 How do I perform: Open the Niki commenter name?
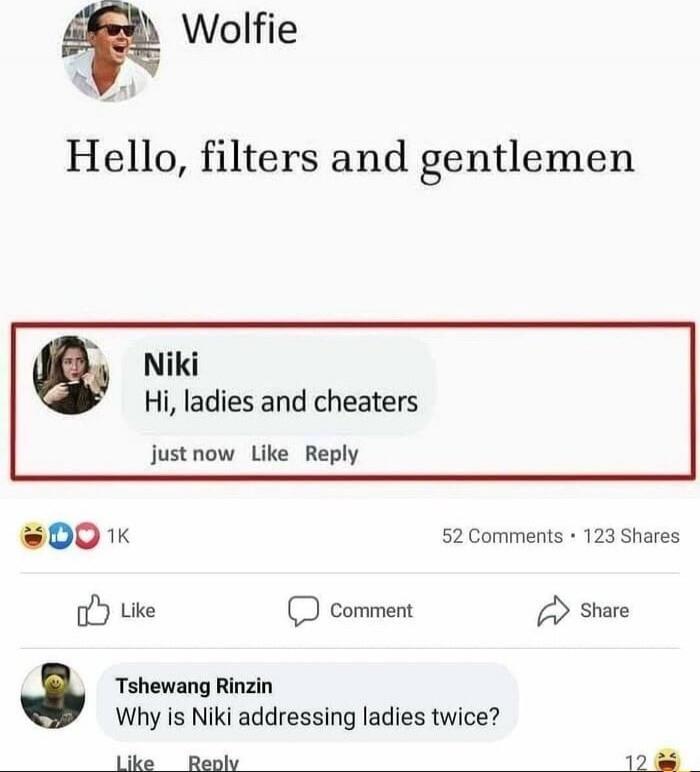click(x=171, y=365)
